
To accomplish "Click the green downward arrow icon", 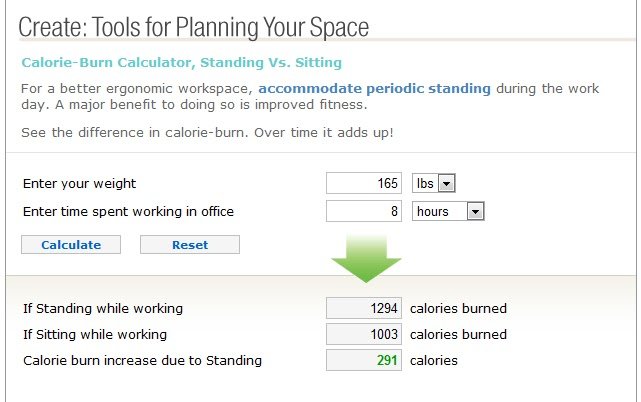I will coord(366,260).
